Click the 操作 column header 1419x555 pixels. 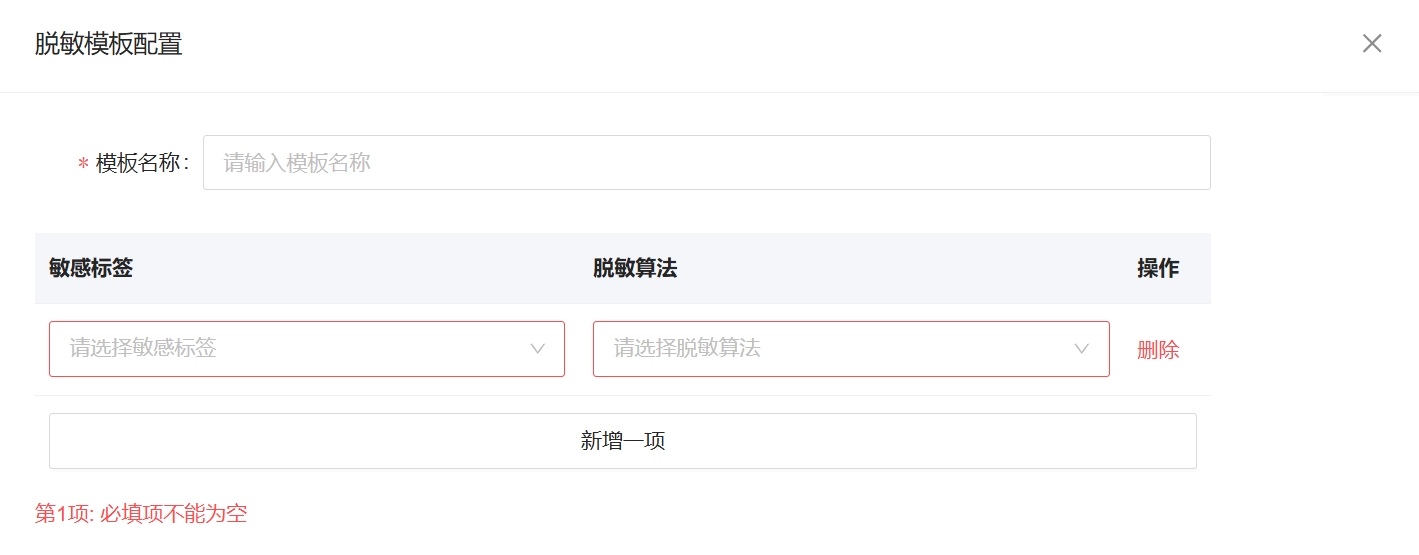tap(1158, 268)
